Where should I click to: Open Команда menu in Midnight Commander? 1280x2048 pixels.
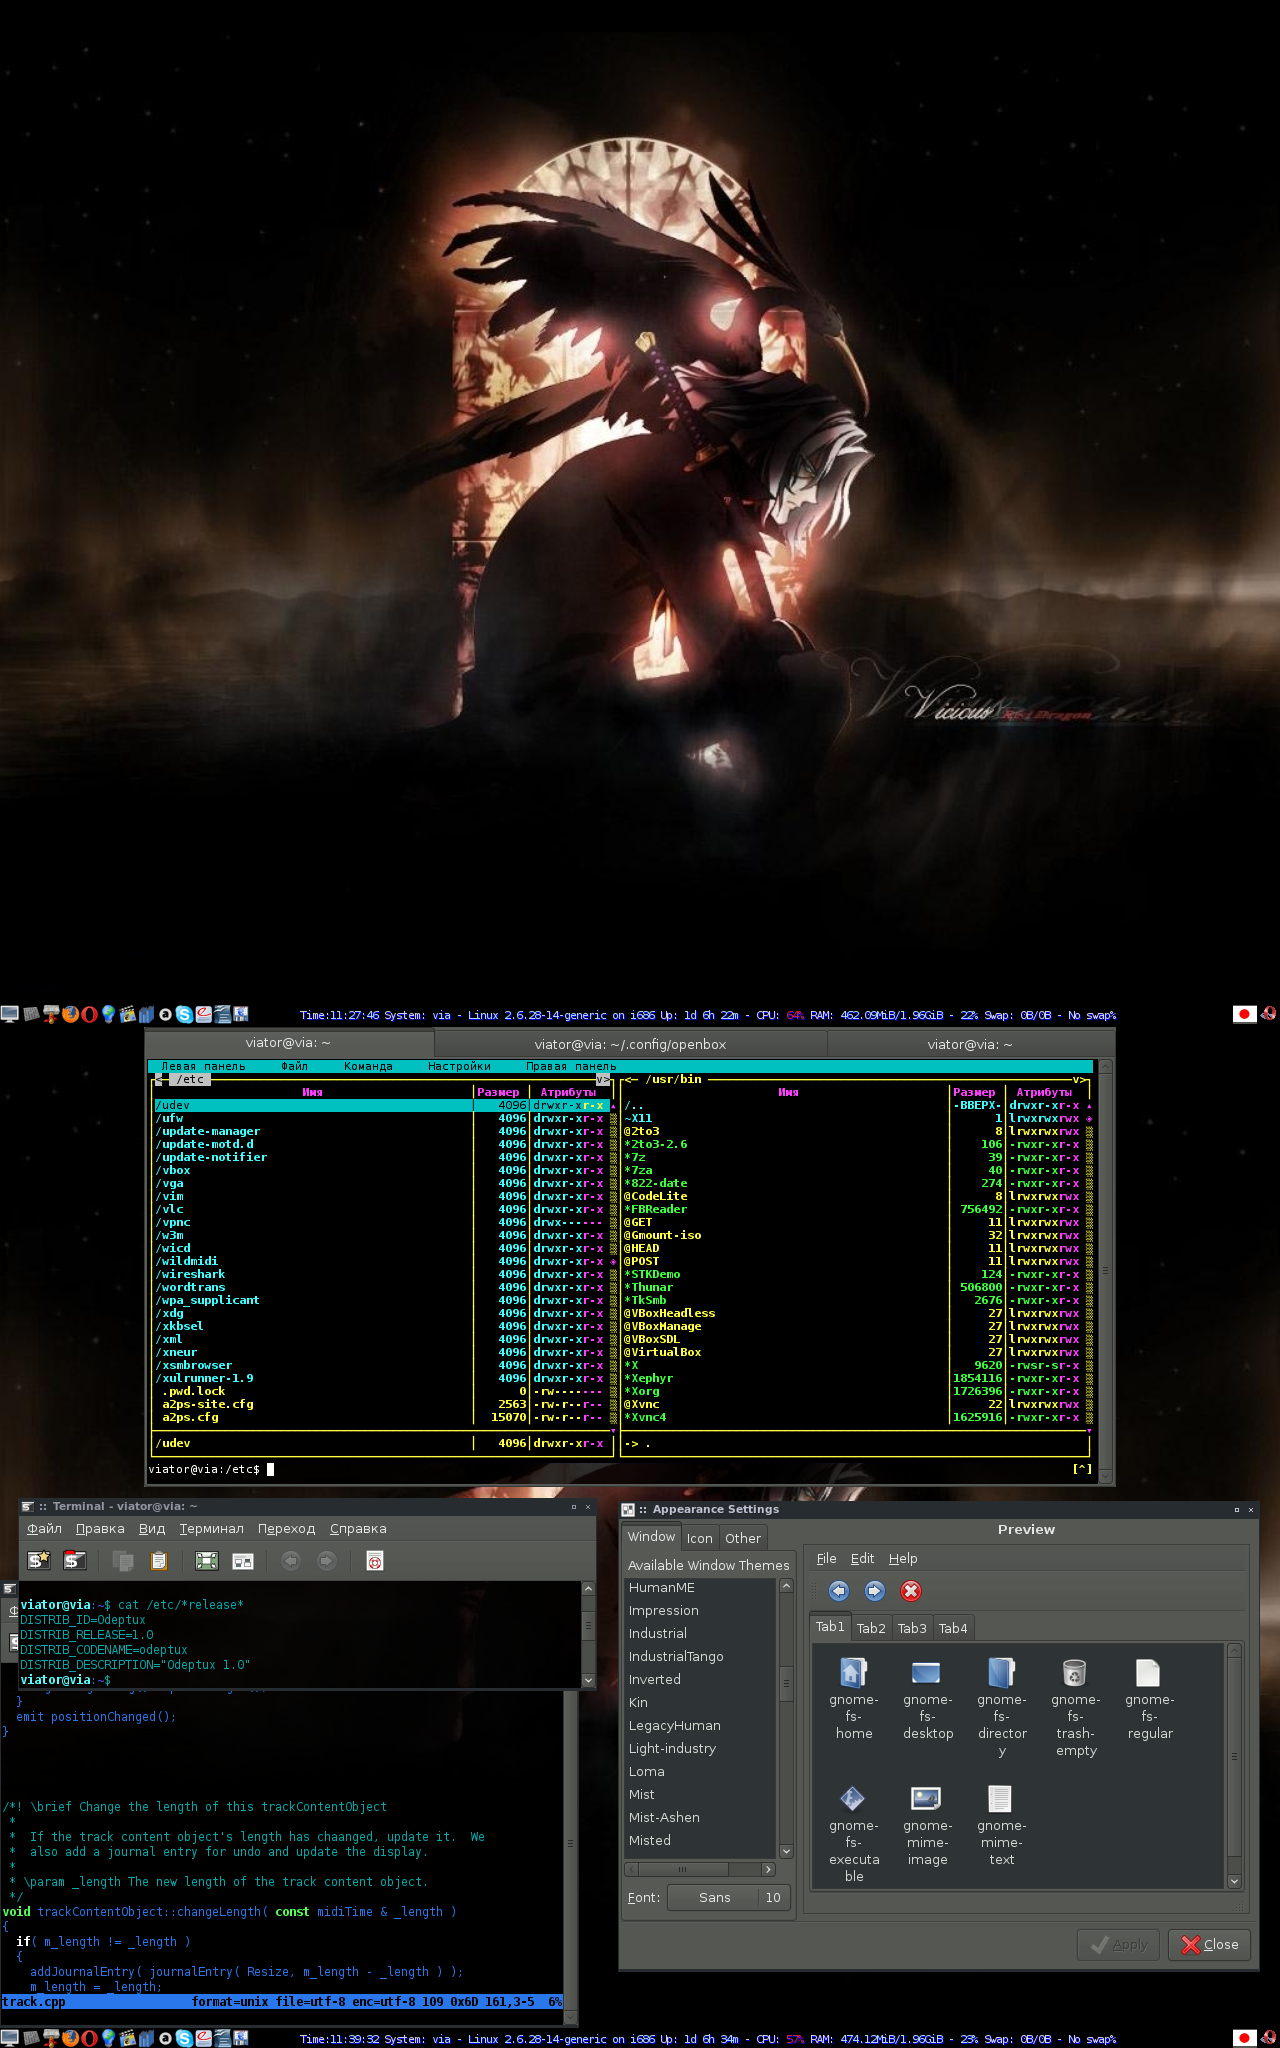coord(368,1066)
